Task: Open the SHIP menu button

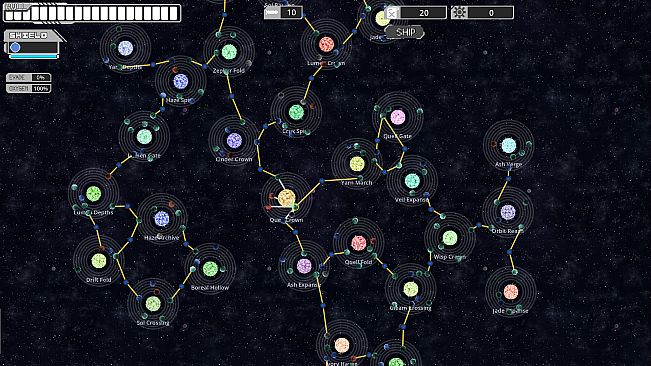Action: click(405, 32)
